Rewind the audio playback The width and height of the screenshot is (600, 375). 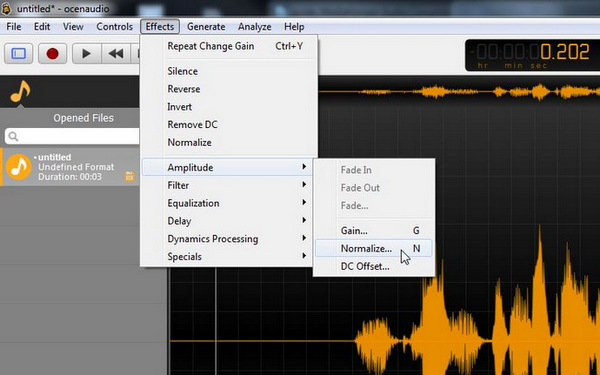pos(116,54)
